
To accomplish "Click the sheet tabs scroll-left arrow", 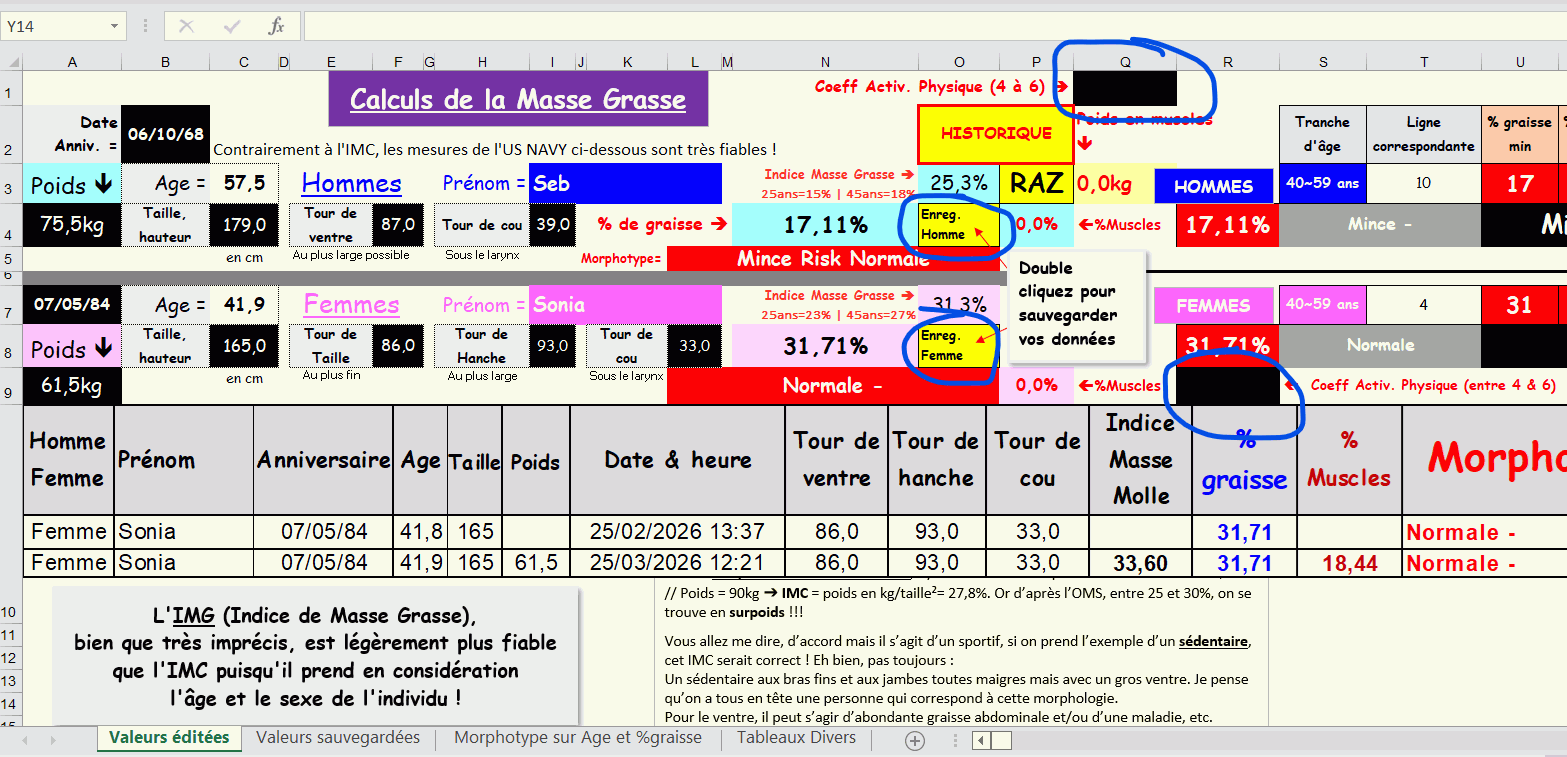I will [25, 740].
